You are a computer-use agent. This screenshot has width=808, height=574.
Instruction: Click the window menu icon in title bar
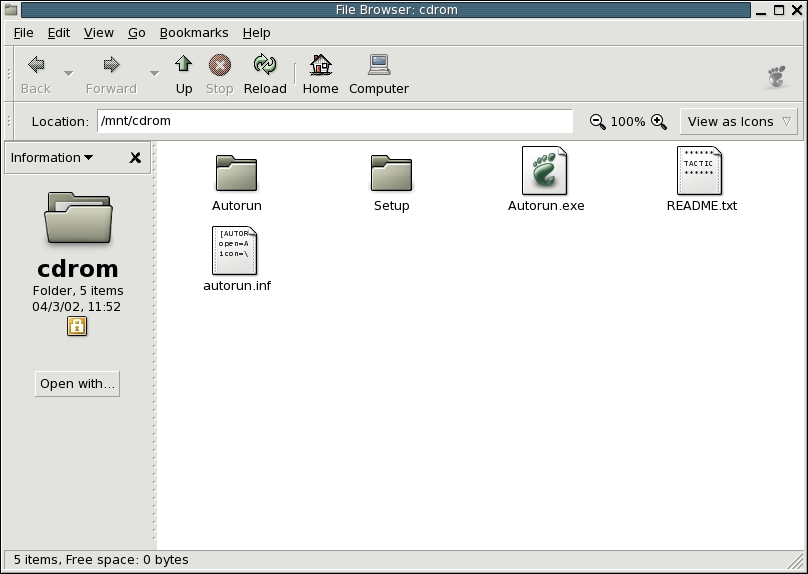[x=10, y=10]
